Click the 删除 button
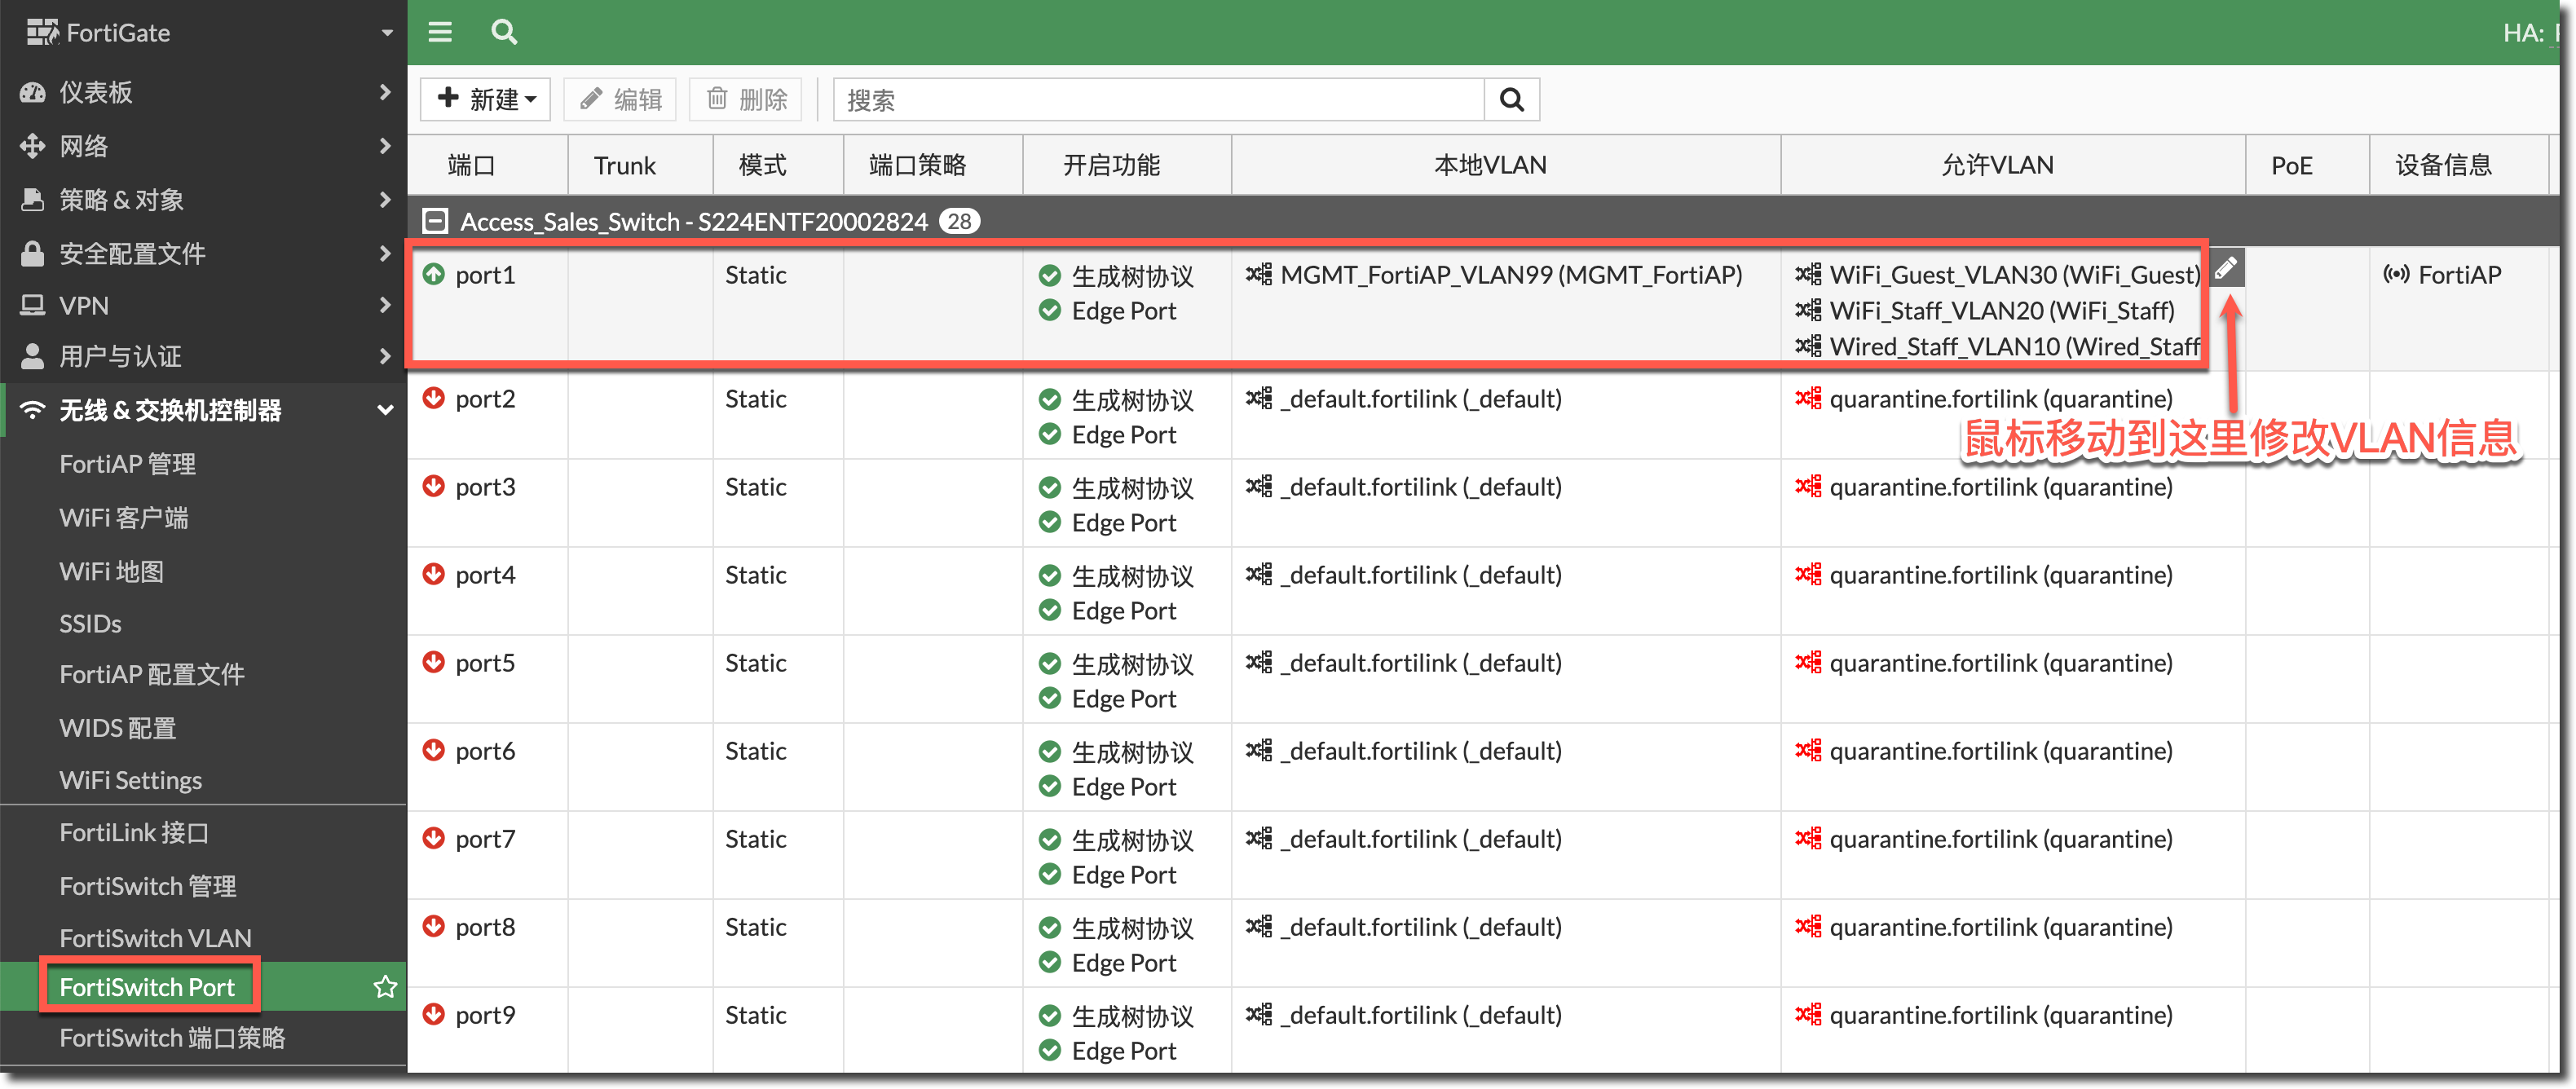The width and height of the screenshot is (2576, 1089). (746, 100)
